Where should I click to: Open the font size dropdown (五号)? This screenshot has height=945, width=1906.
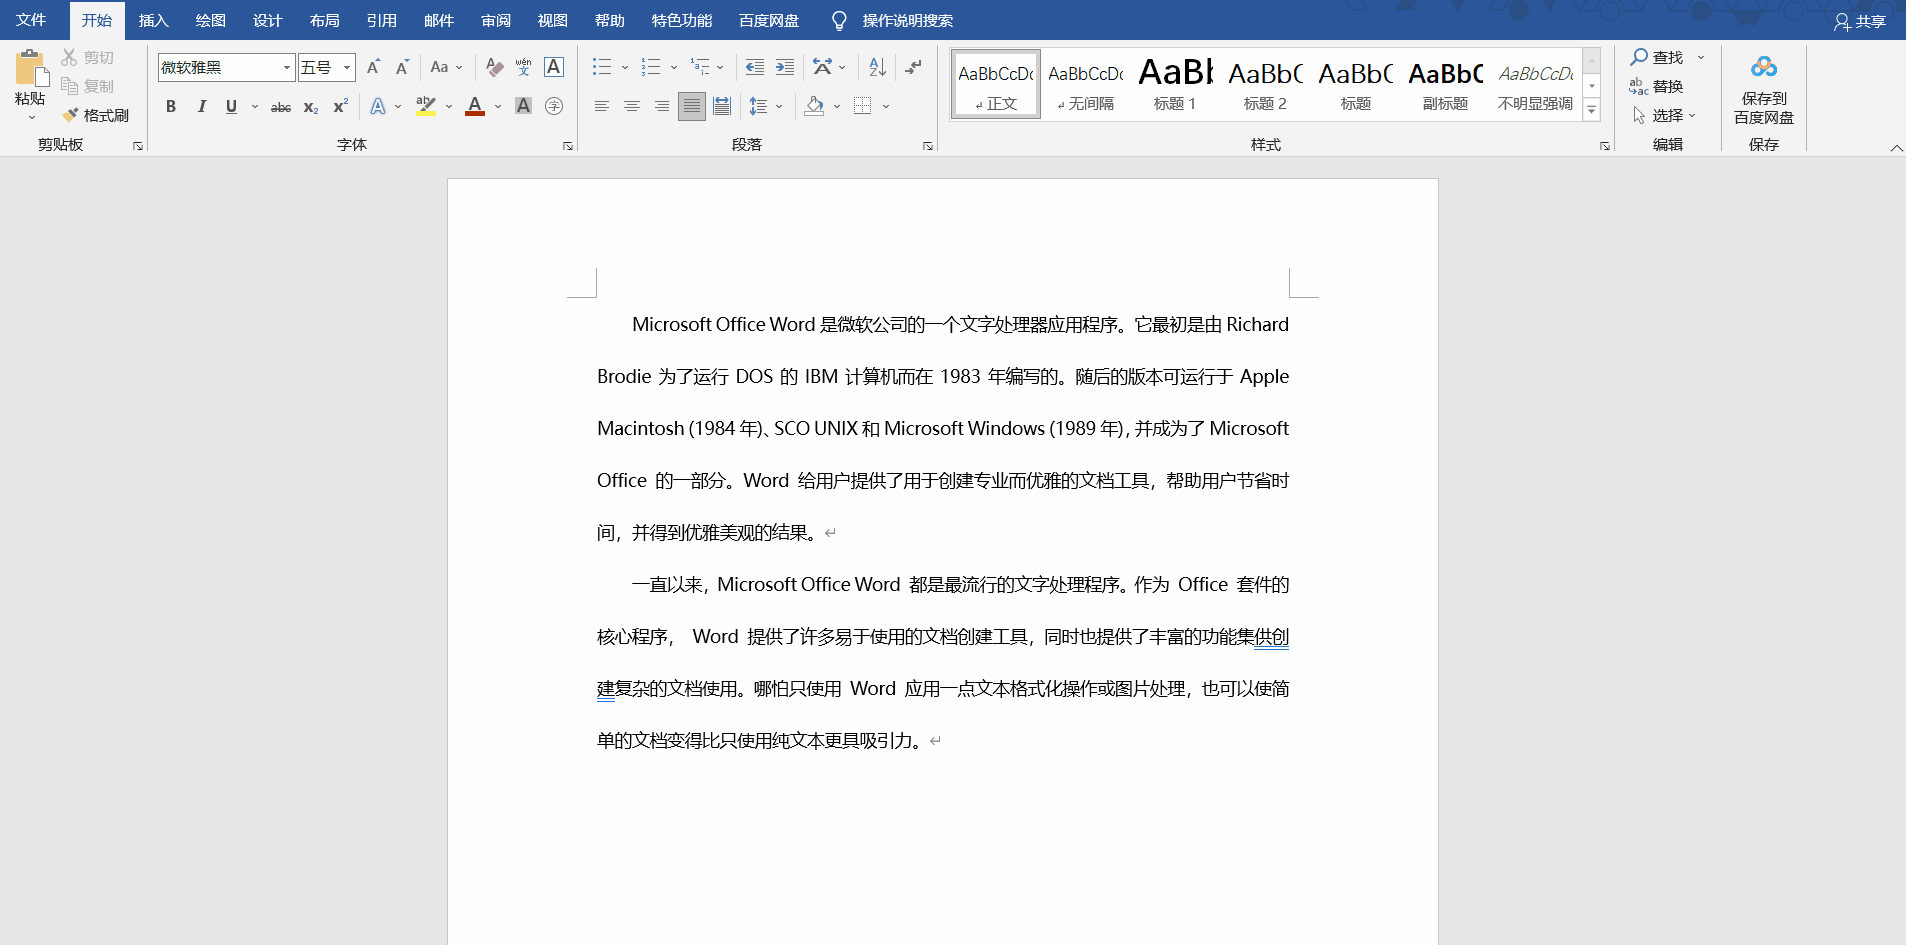pyautogui.click(x=347, y=67)
